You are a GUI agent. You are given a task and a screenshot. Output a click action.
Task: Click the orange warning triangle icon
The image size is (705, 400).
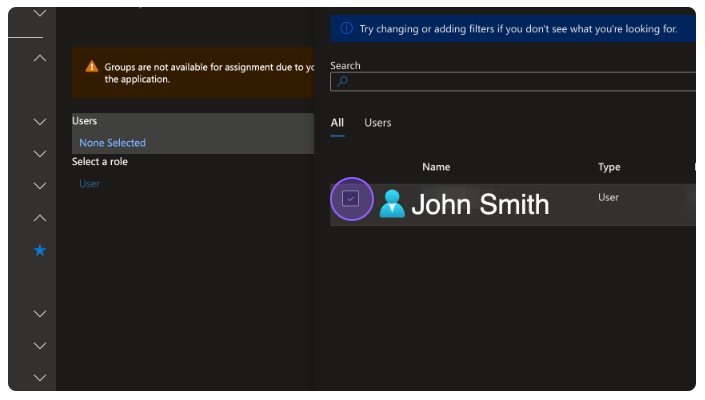click(92, 67)
